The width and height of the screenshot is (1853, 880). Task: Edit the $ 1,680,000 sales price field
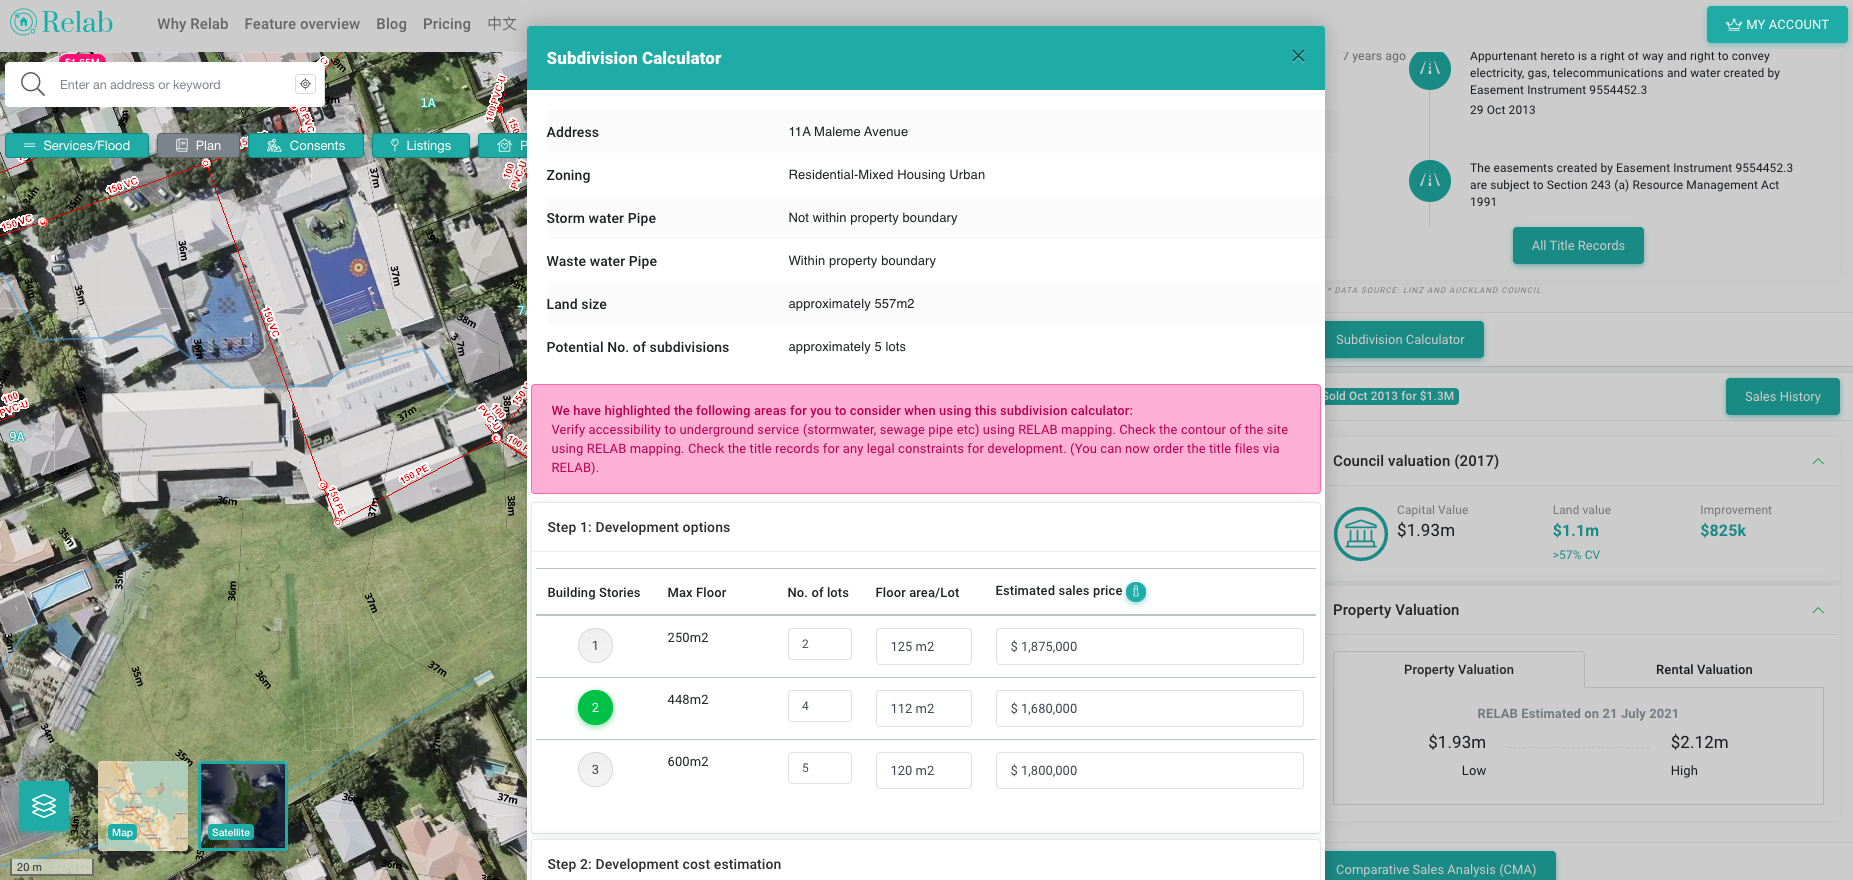click(x=1150, y=708)
